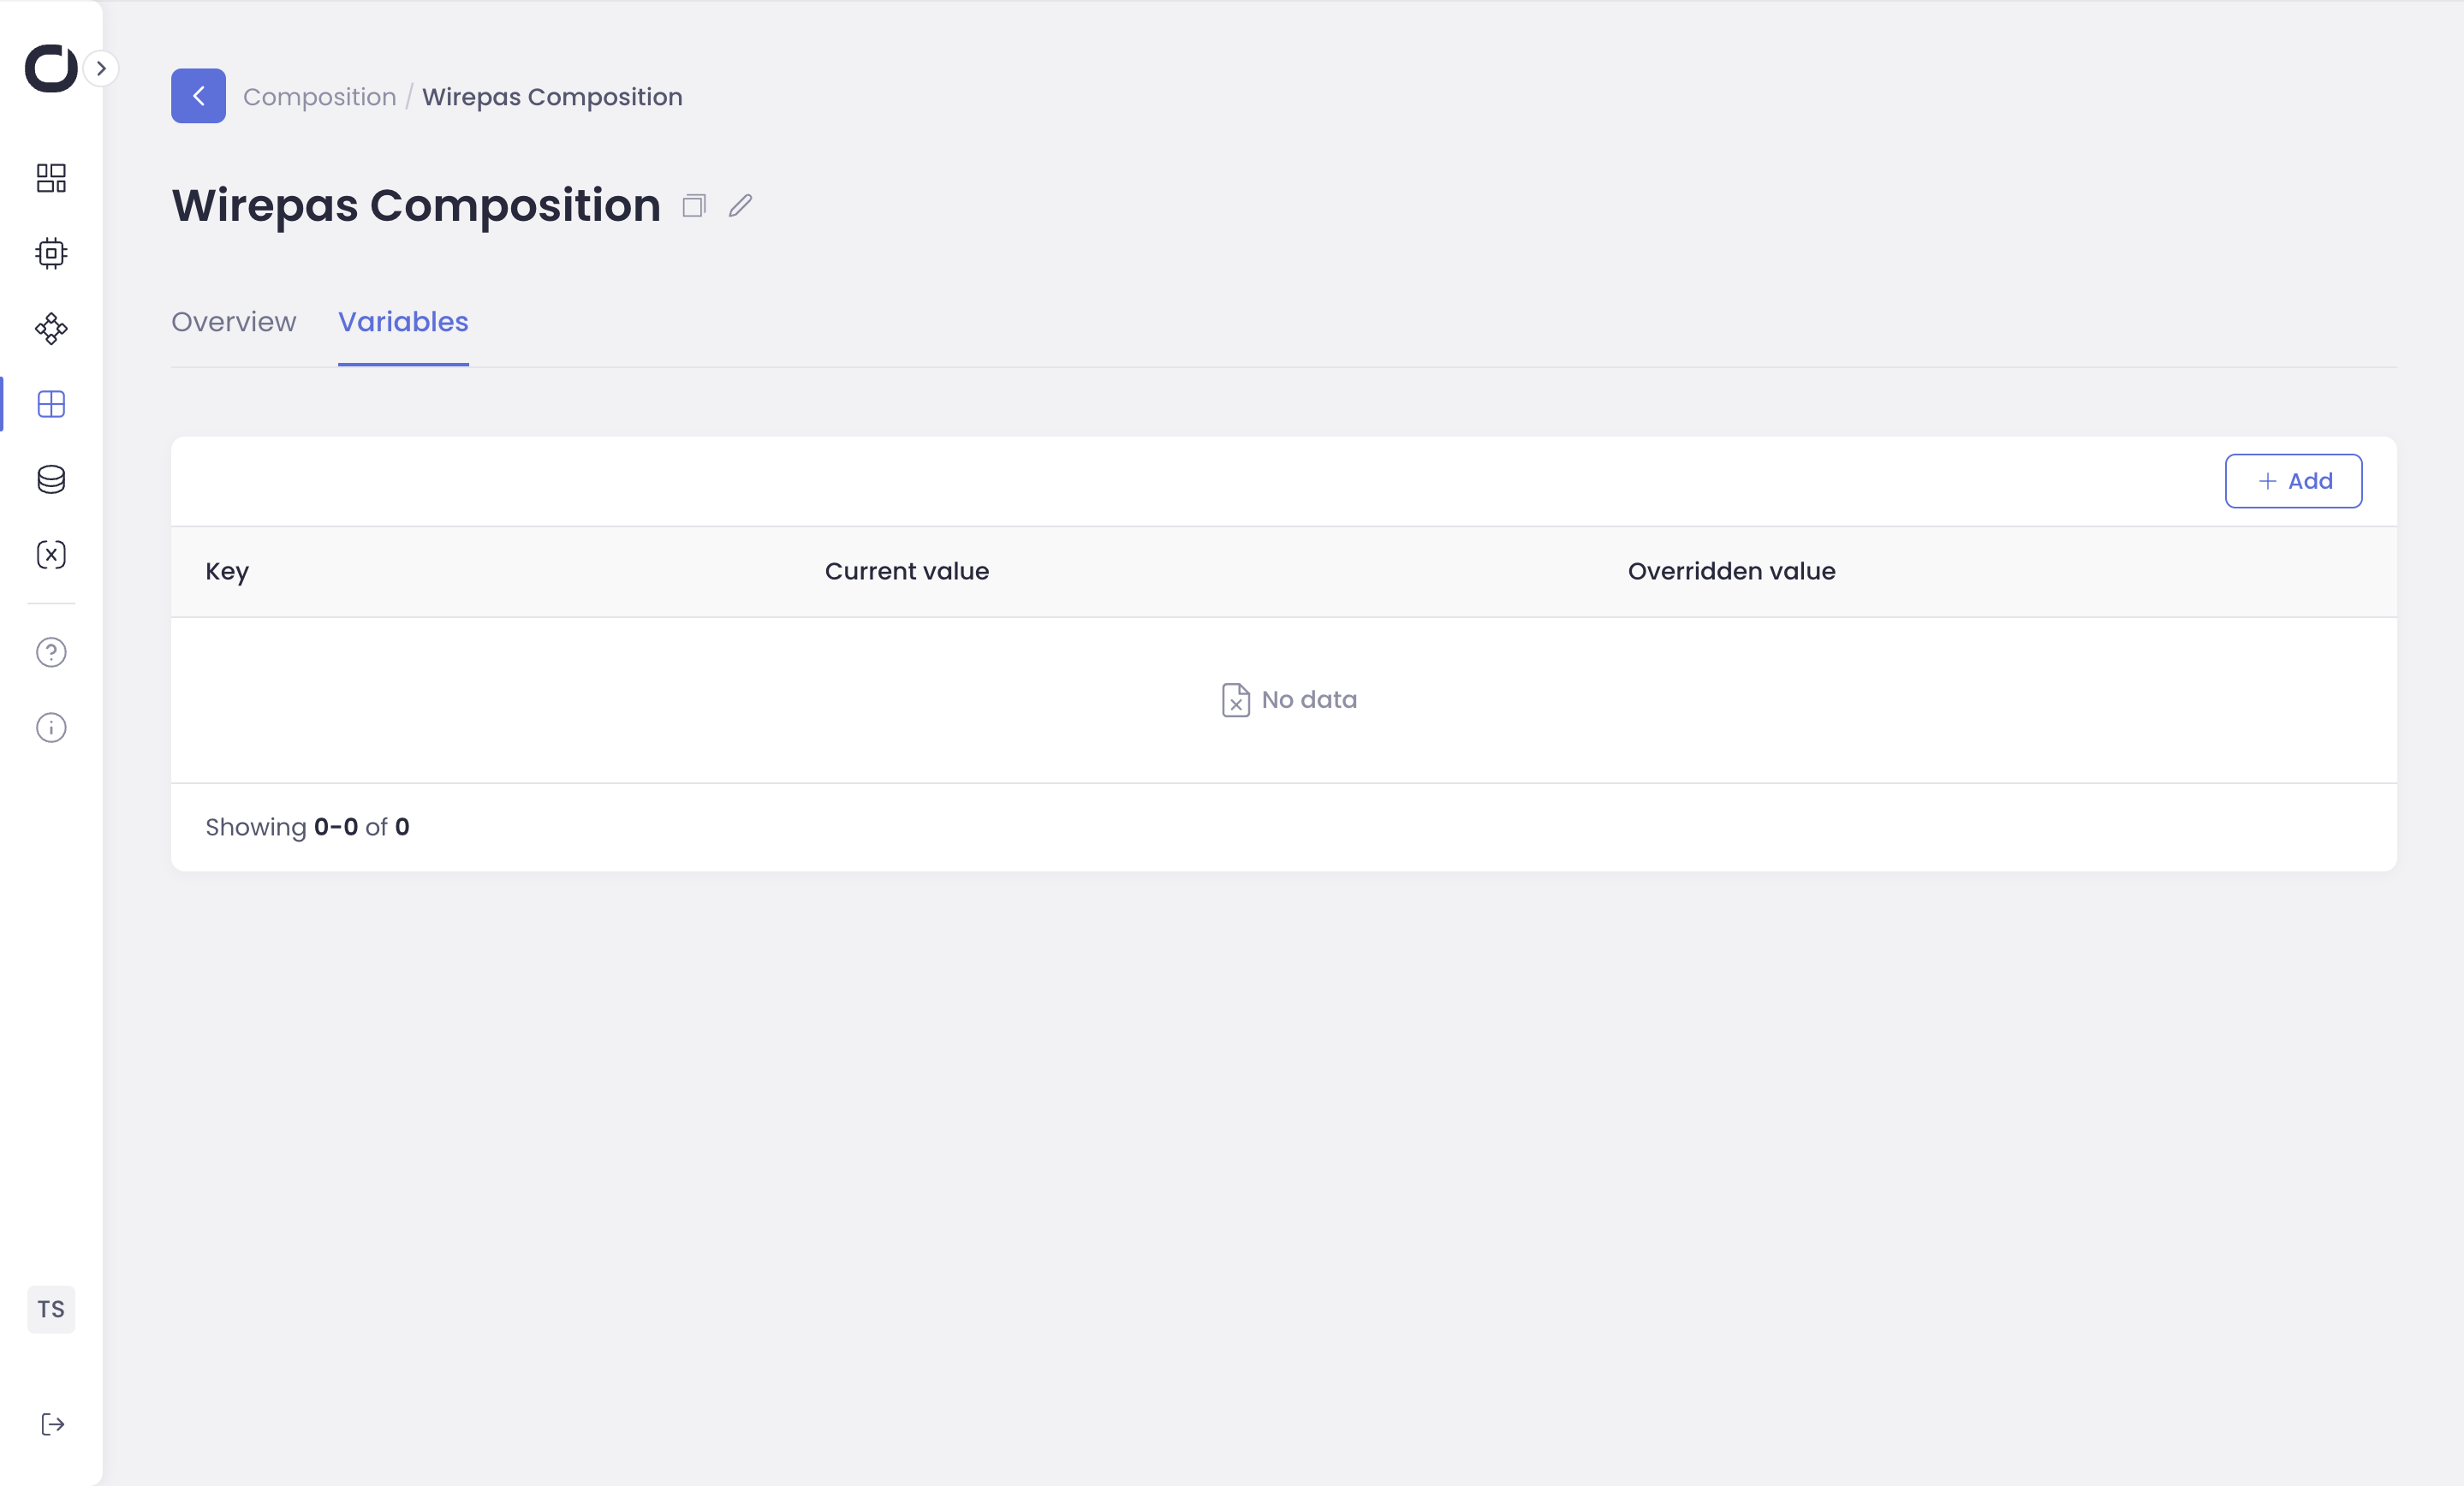Screen dimensions: 2464x1486
Task: Click the Add variable button
Action: (2293, 481)
